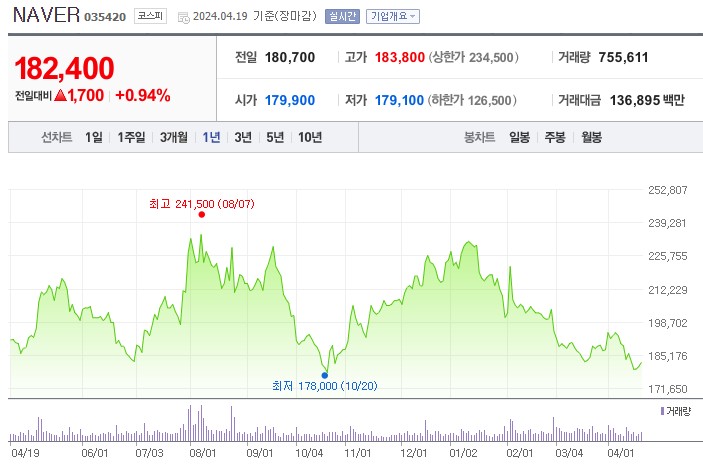Viewport: 703px width, 468px height.
Task: Select the 1주일 line chart tab
Action: click(x=131, y=137)
